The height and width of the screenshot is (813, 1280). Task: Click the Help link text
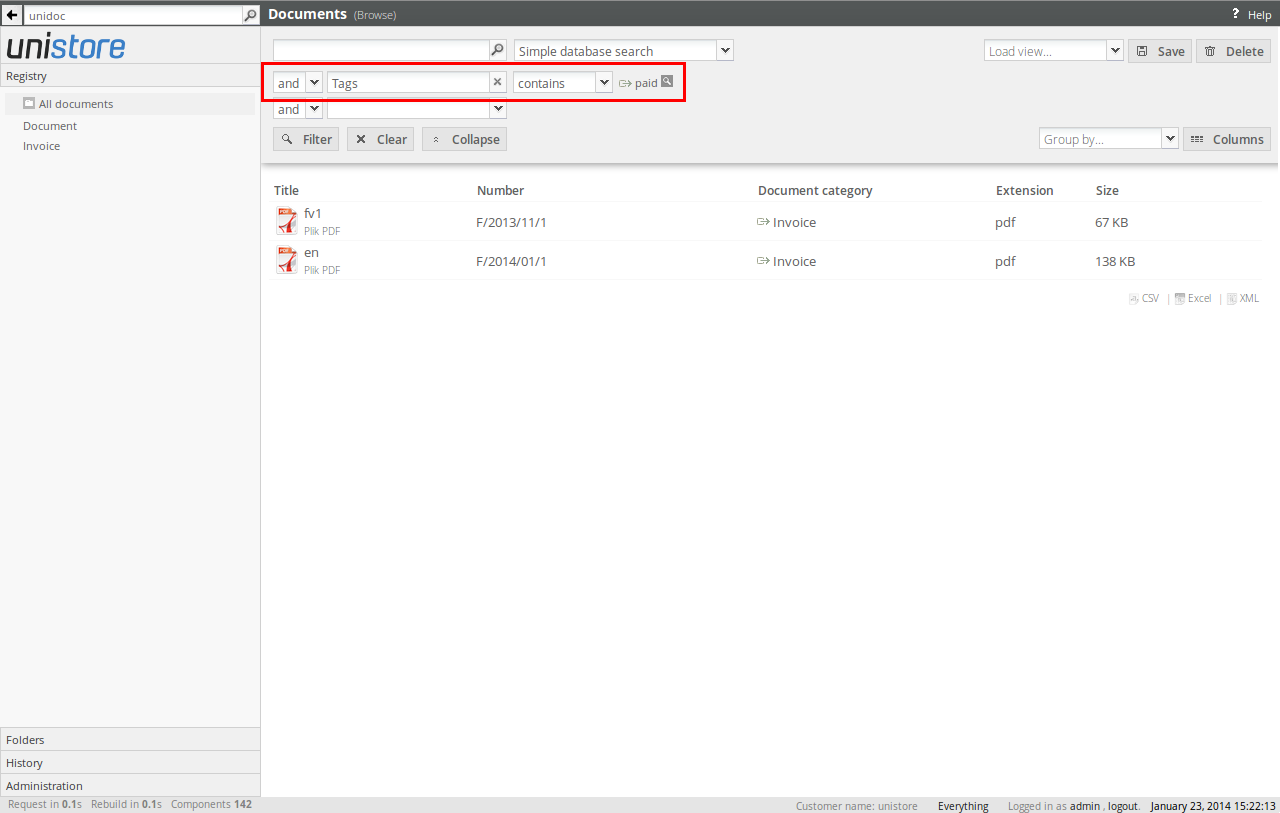tap(1259, 15)
